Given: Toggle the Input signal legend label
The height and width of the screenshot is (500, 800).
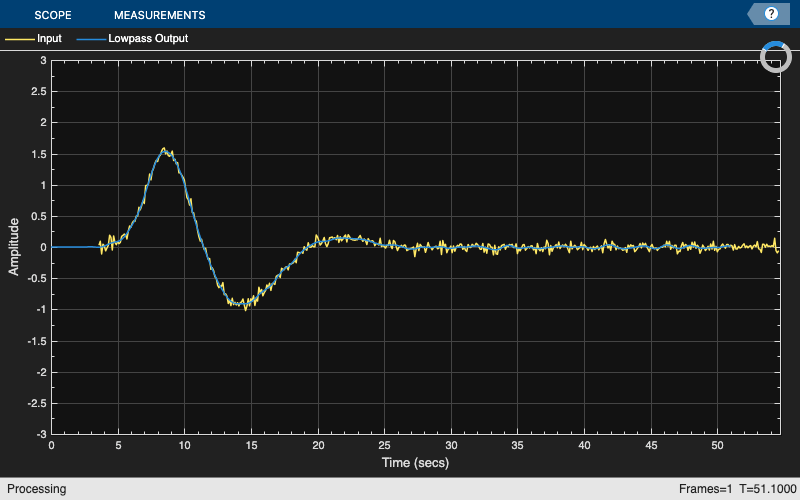Looking at the screenshot, I should coord(49,39).
